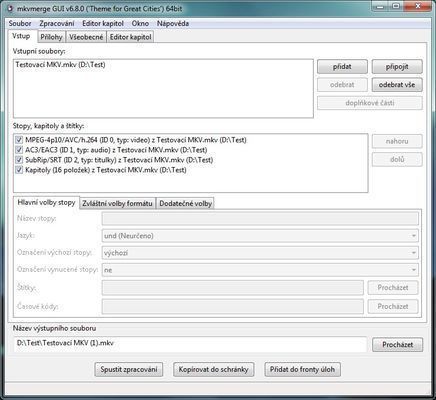The height and width of the screenshot is (400, 436).
Task: Uncheck the MPEG-4p10/AVC/h.264 video track
Action: (19, 140)
